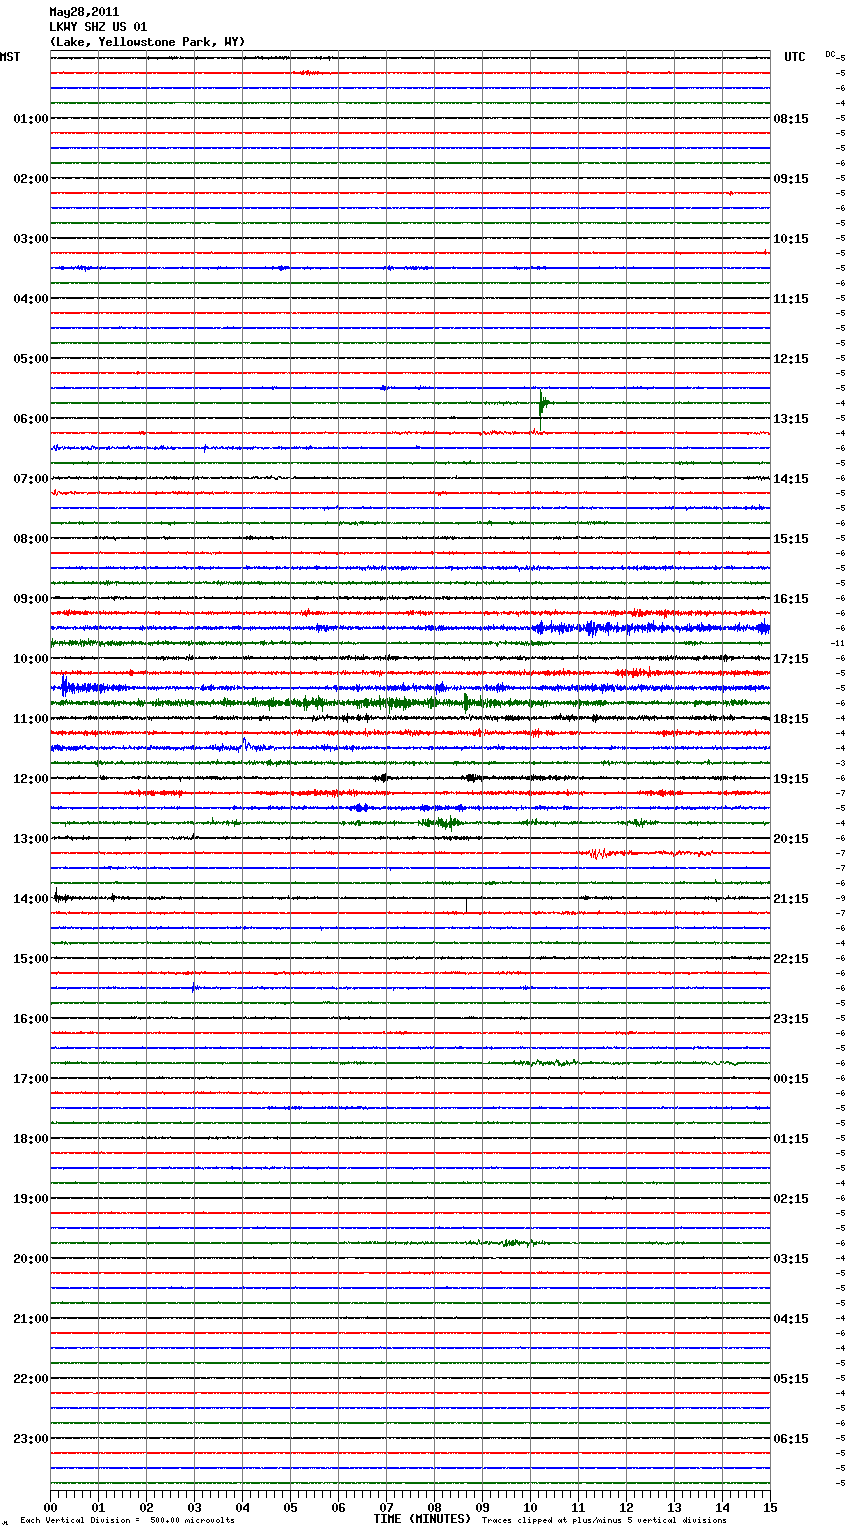Select the 12:00 MST time label
The image size is (850, 1534).
[x=31, y=779]
